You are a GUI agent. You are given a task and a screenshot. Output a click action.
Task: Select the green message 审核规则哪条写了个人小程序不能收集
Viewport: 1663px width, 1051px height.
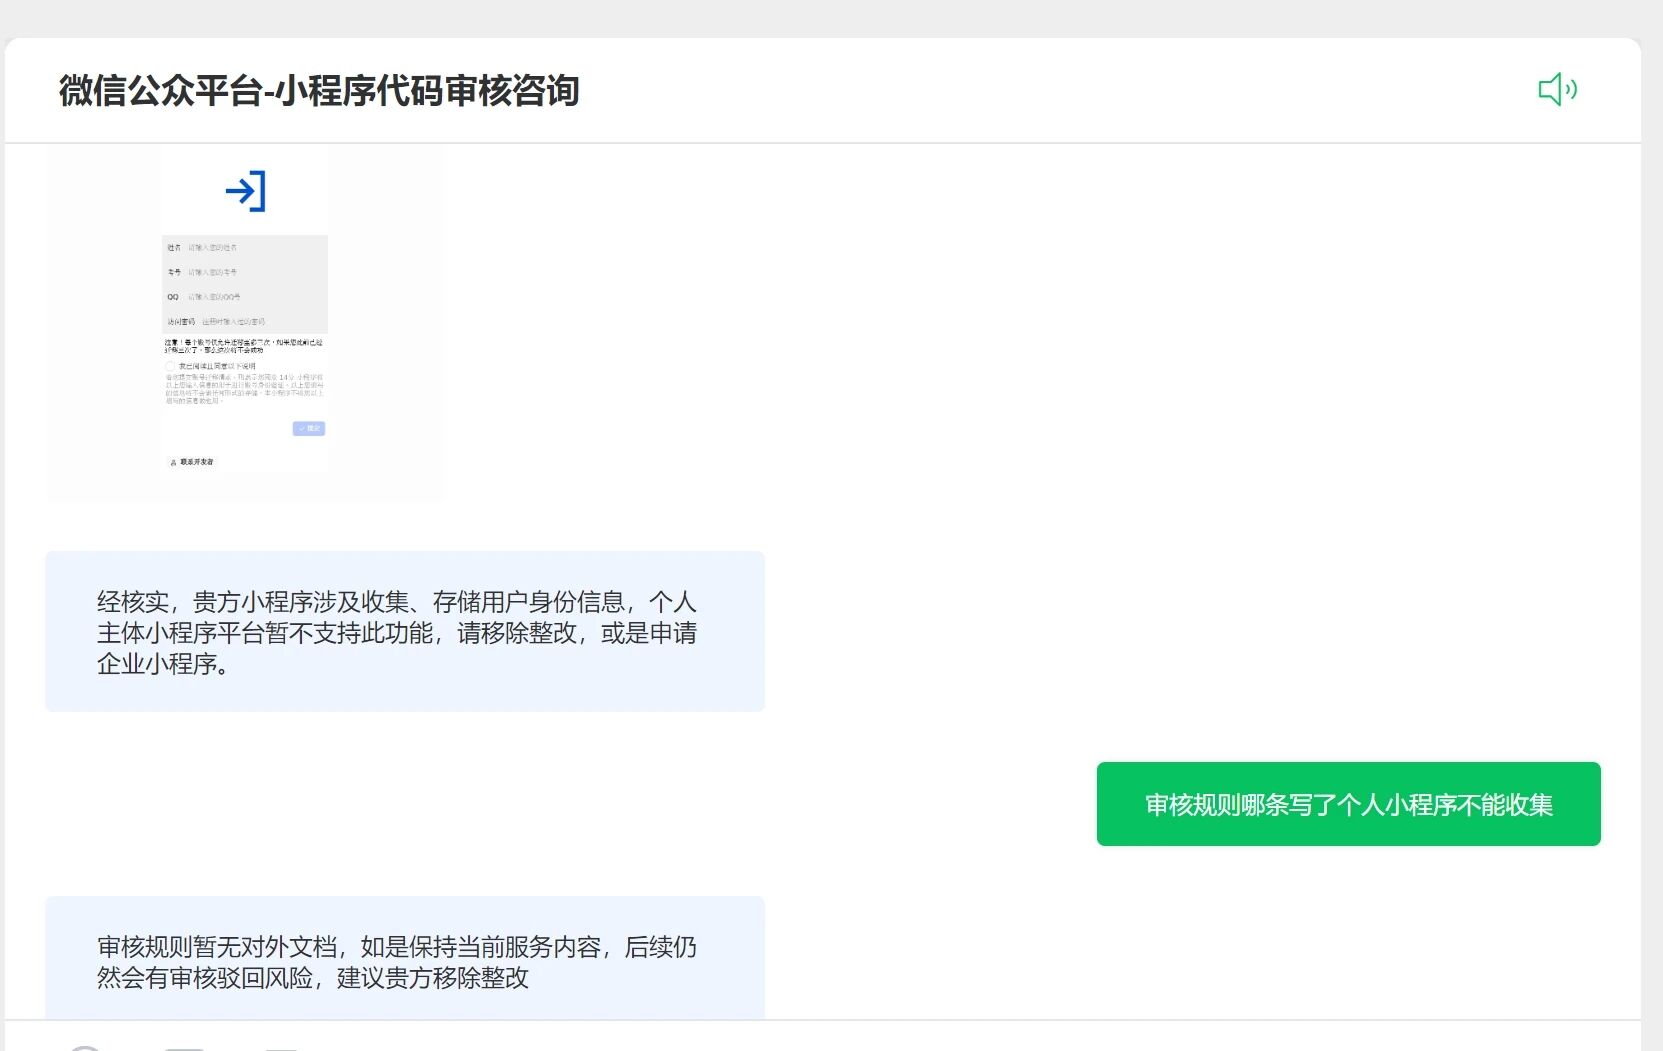coord(1348,804)
